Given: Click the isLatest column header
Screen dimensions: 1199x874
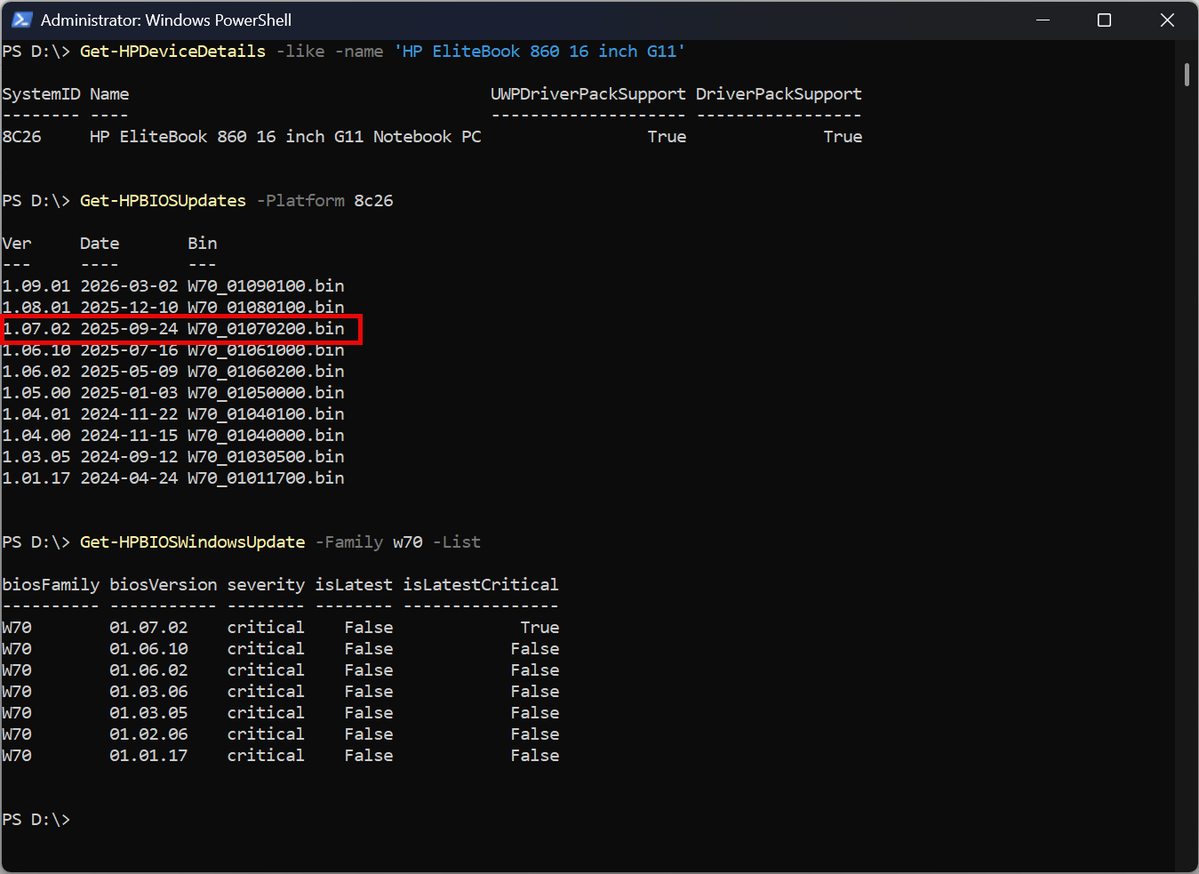Looking at the screenshot, I should 354,585.
